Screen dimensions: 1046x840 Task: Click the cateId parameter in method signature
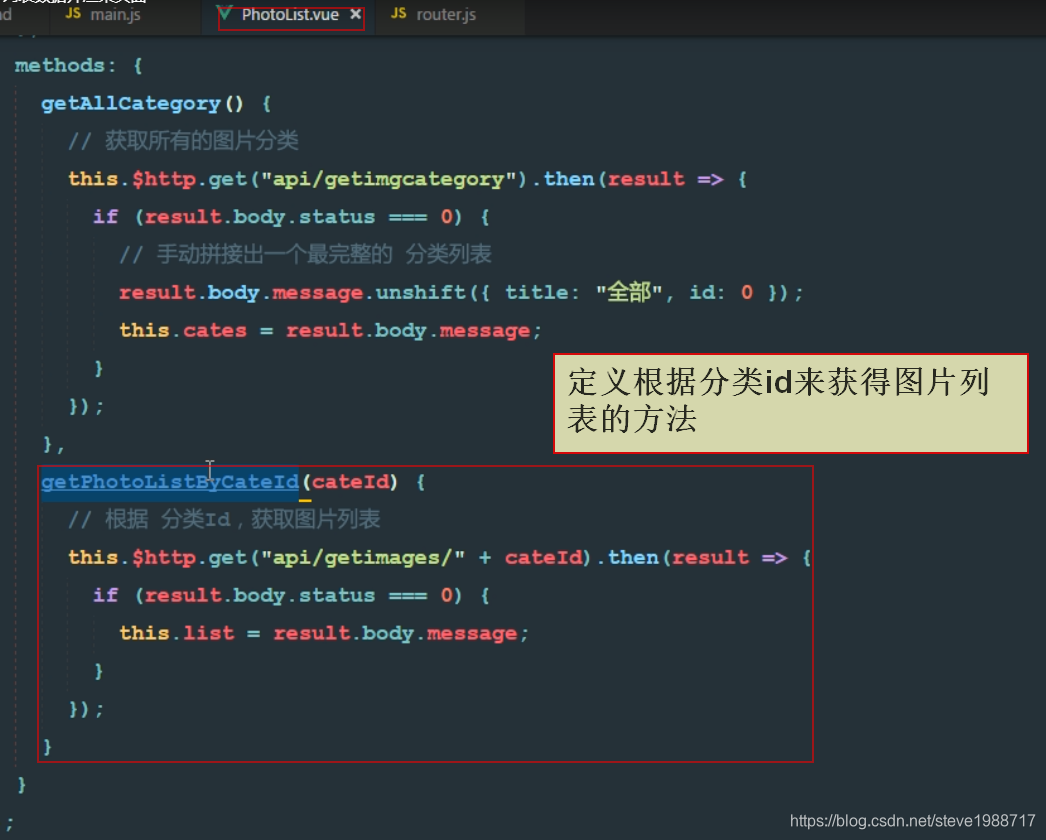click(350, 482)
